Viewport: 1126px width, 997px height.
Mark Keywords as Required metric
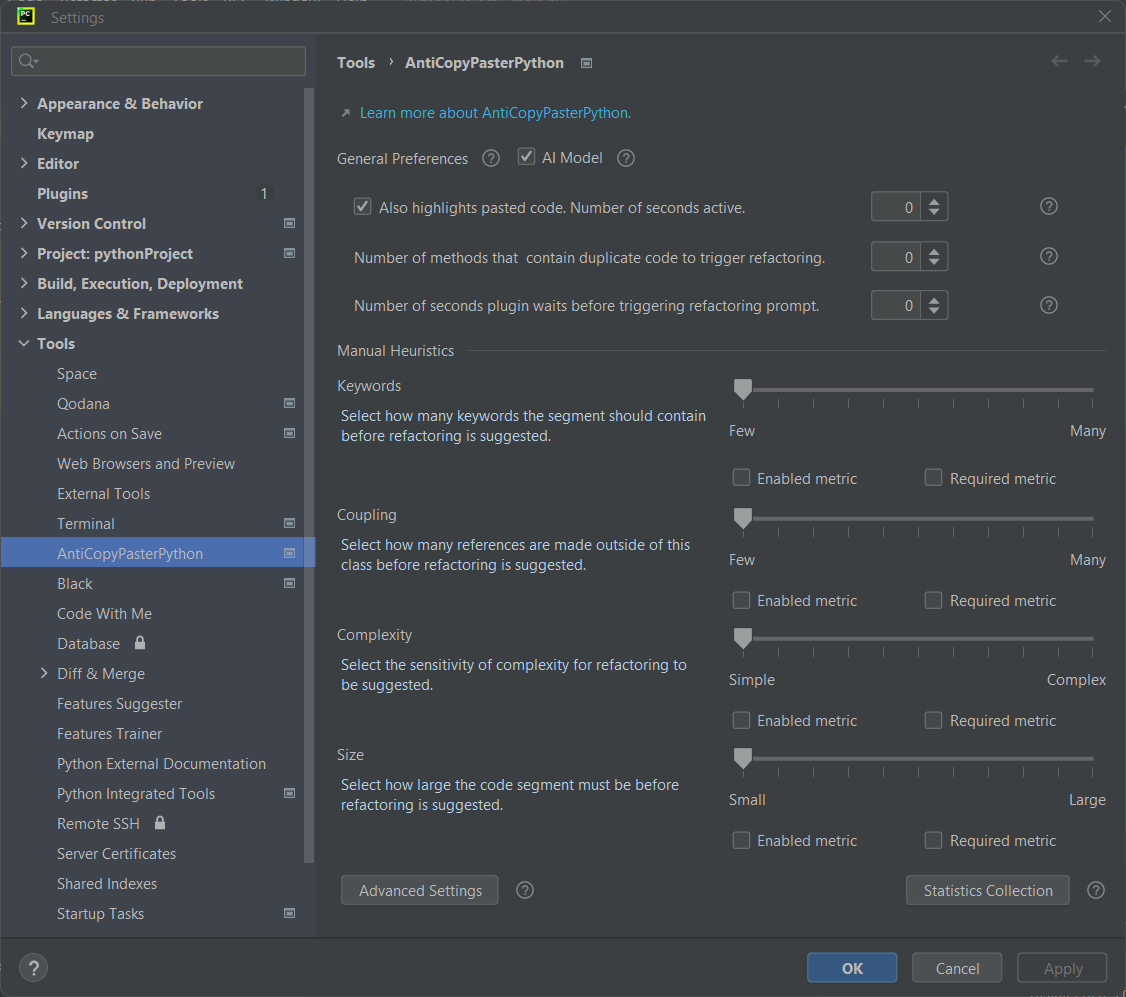click(x=934, y=478)
